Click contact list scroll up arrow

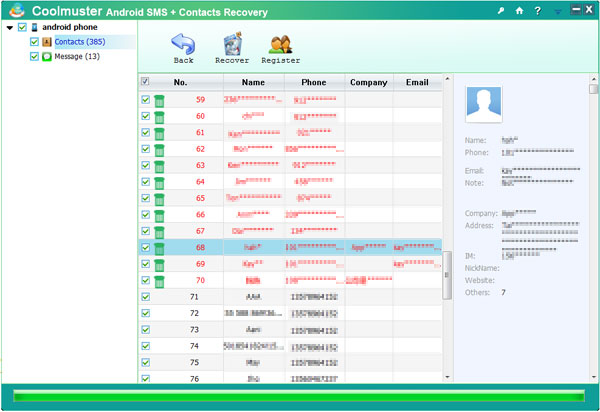point(447,79)
